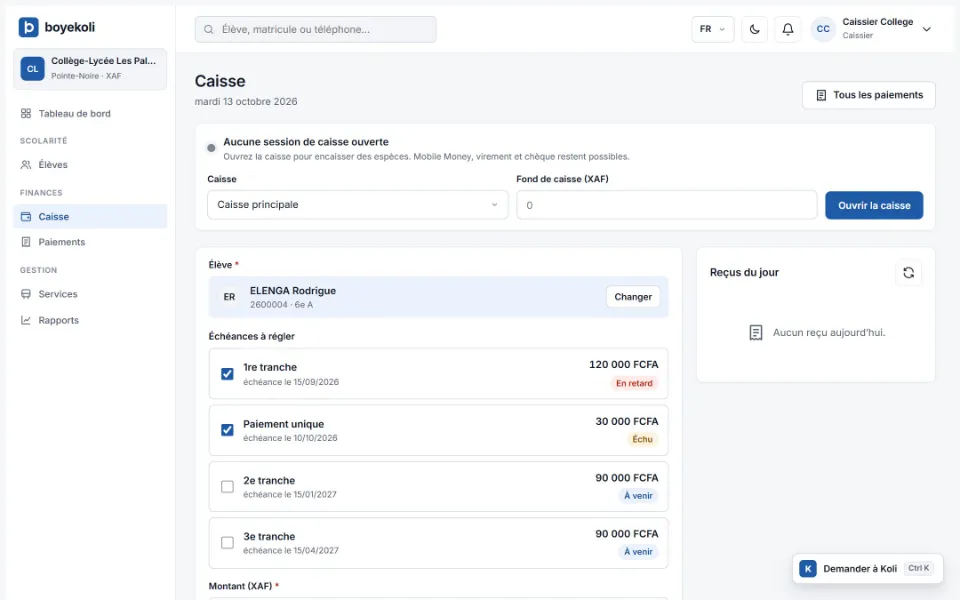Click the En retard status badge

point(634,383)
